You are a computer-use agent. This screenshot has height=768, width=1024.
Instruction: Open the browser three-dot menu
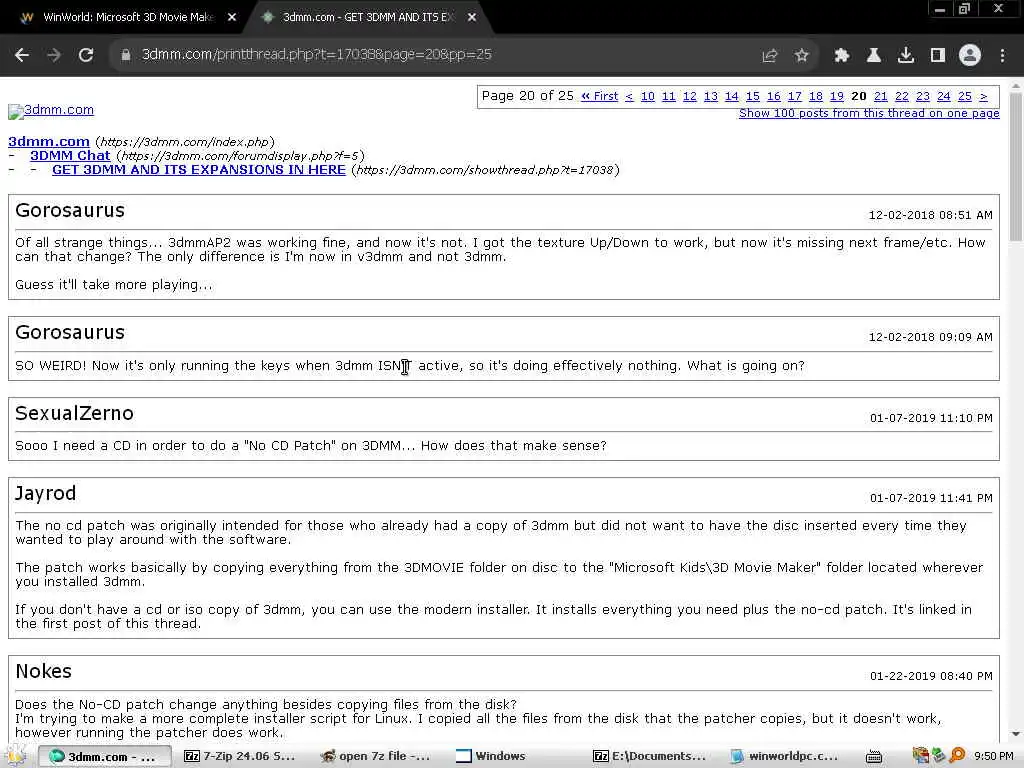[x=1002, y=56]
